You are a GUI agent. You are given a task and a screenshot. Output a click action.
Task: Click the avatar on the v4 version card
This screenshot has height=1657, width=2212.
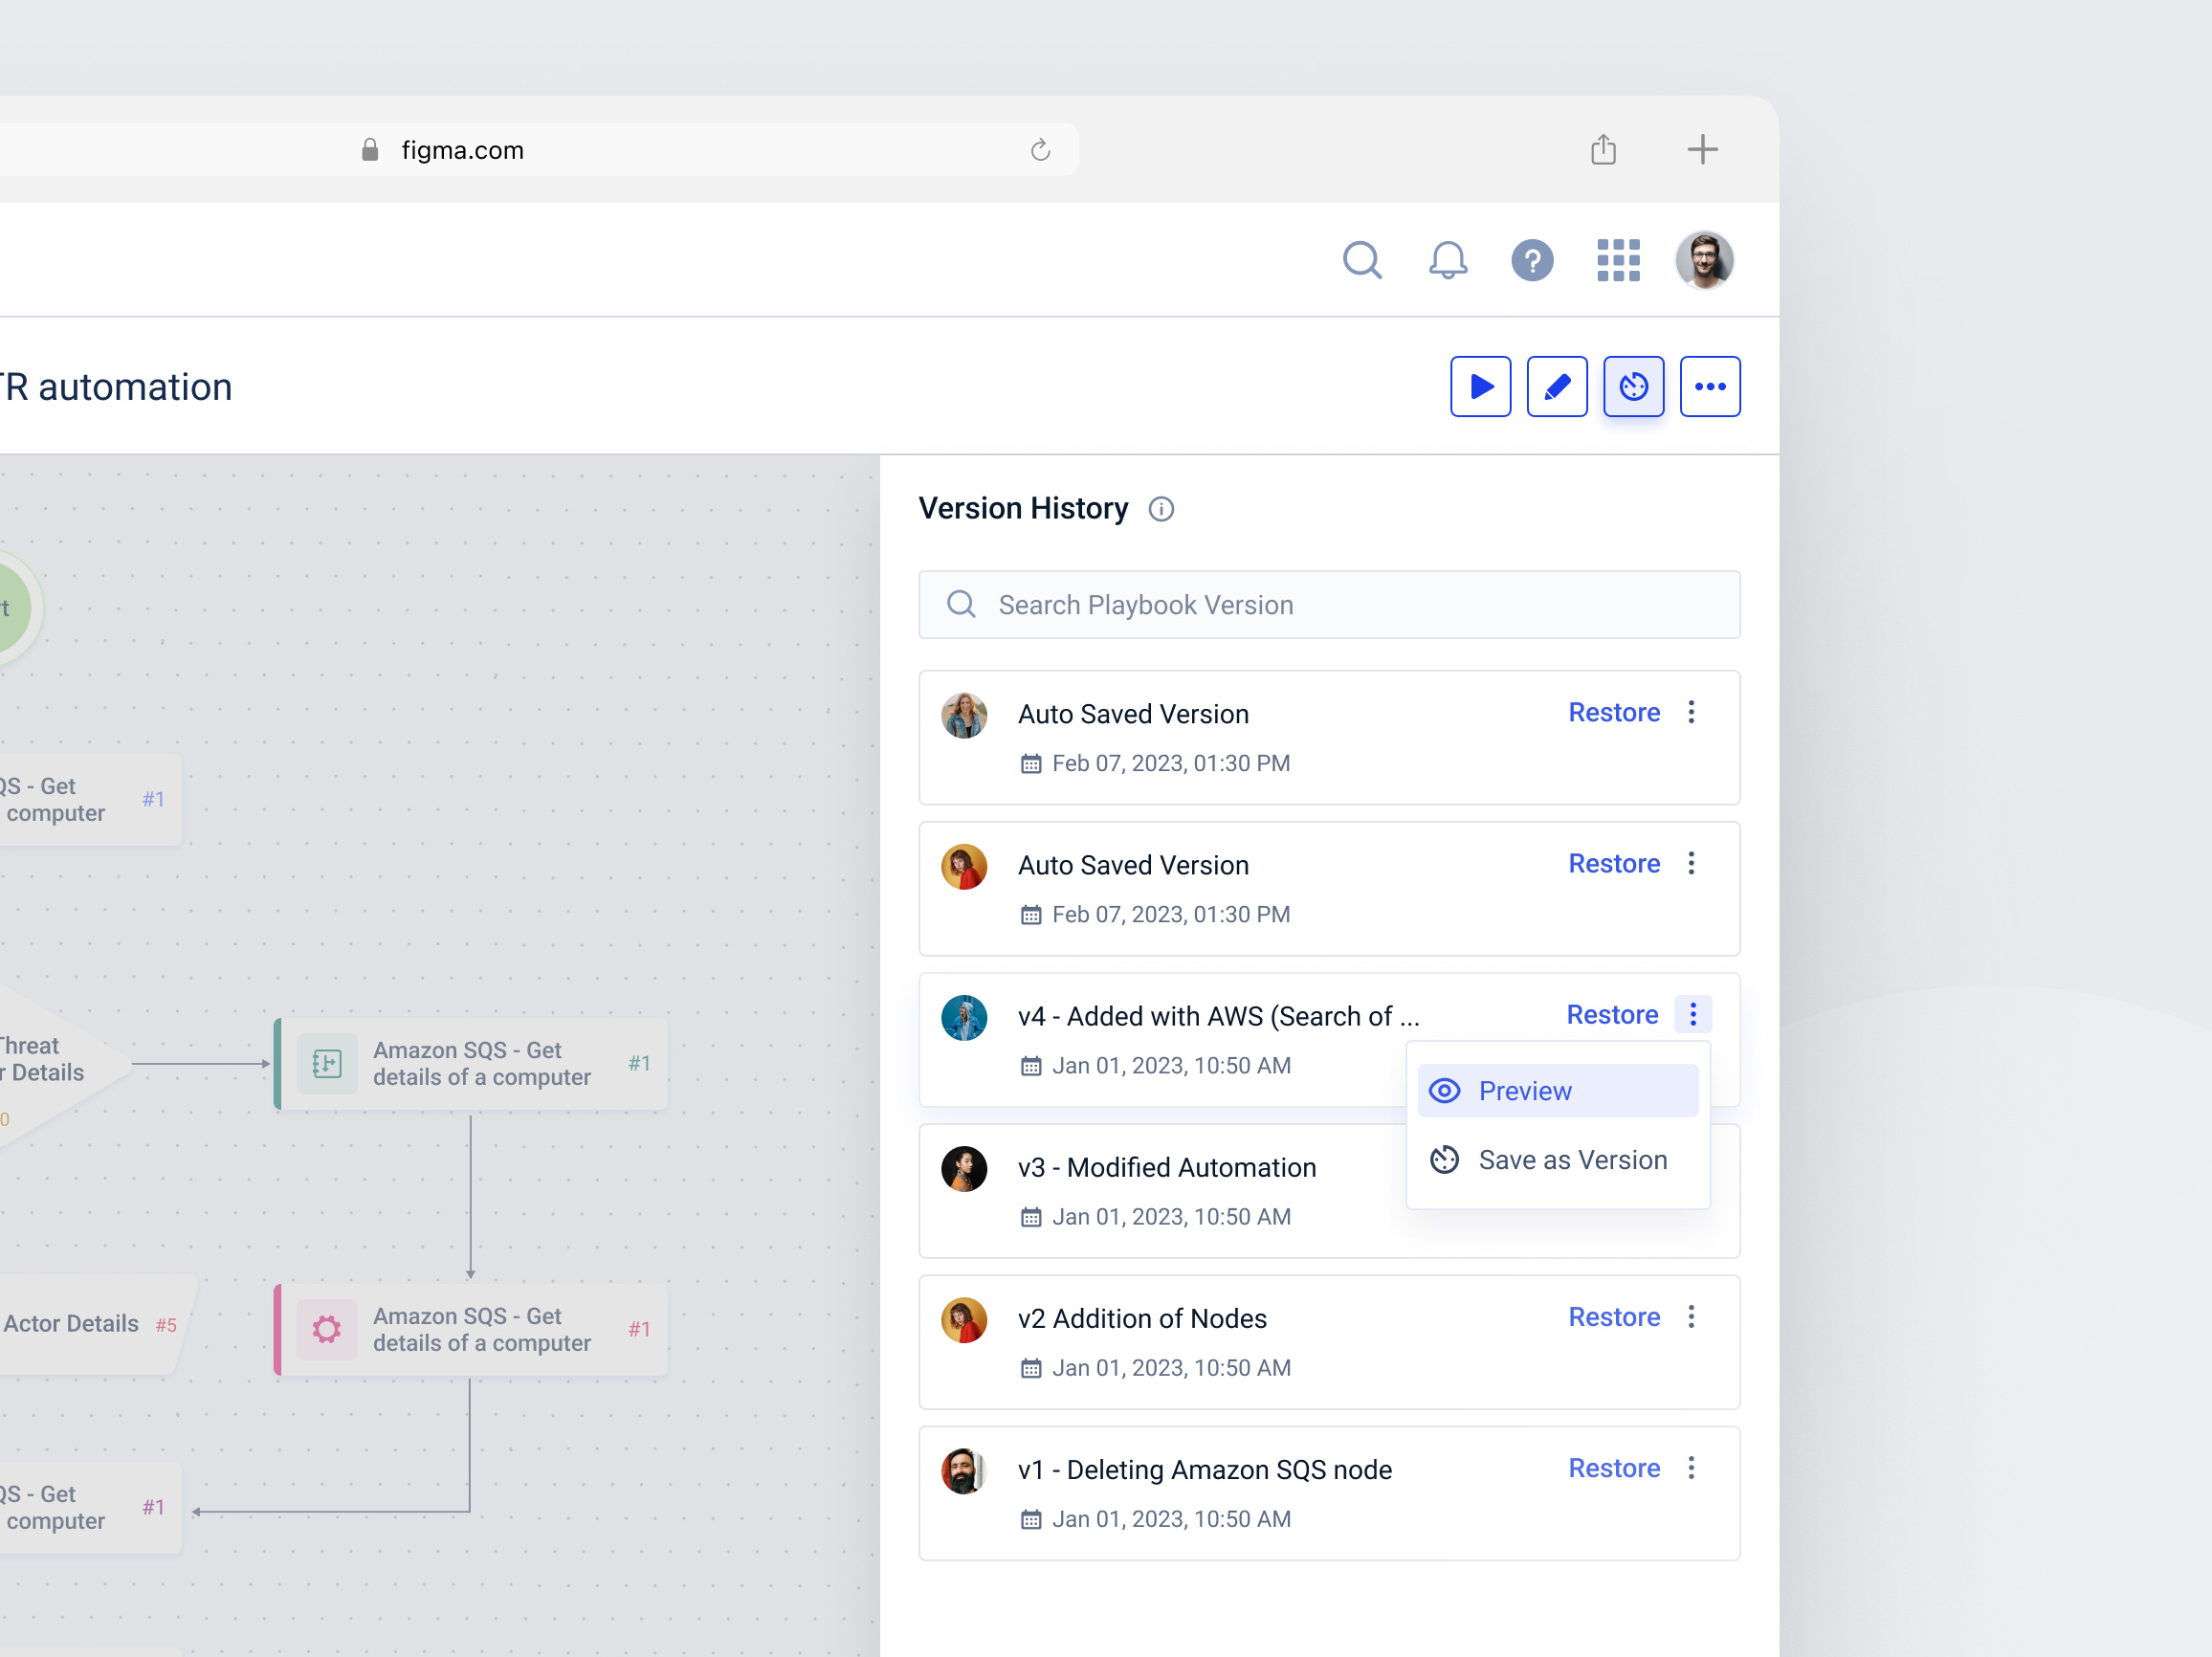click(964, 1017)
